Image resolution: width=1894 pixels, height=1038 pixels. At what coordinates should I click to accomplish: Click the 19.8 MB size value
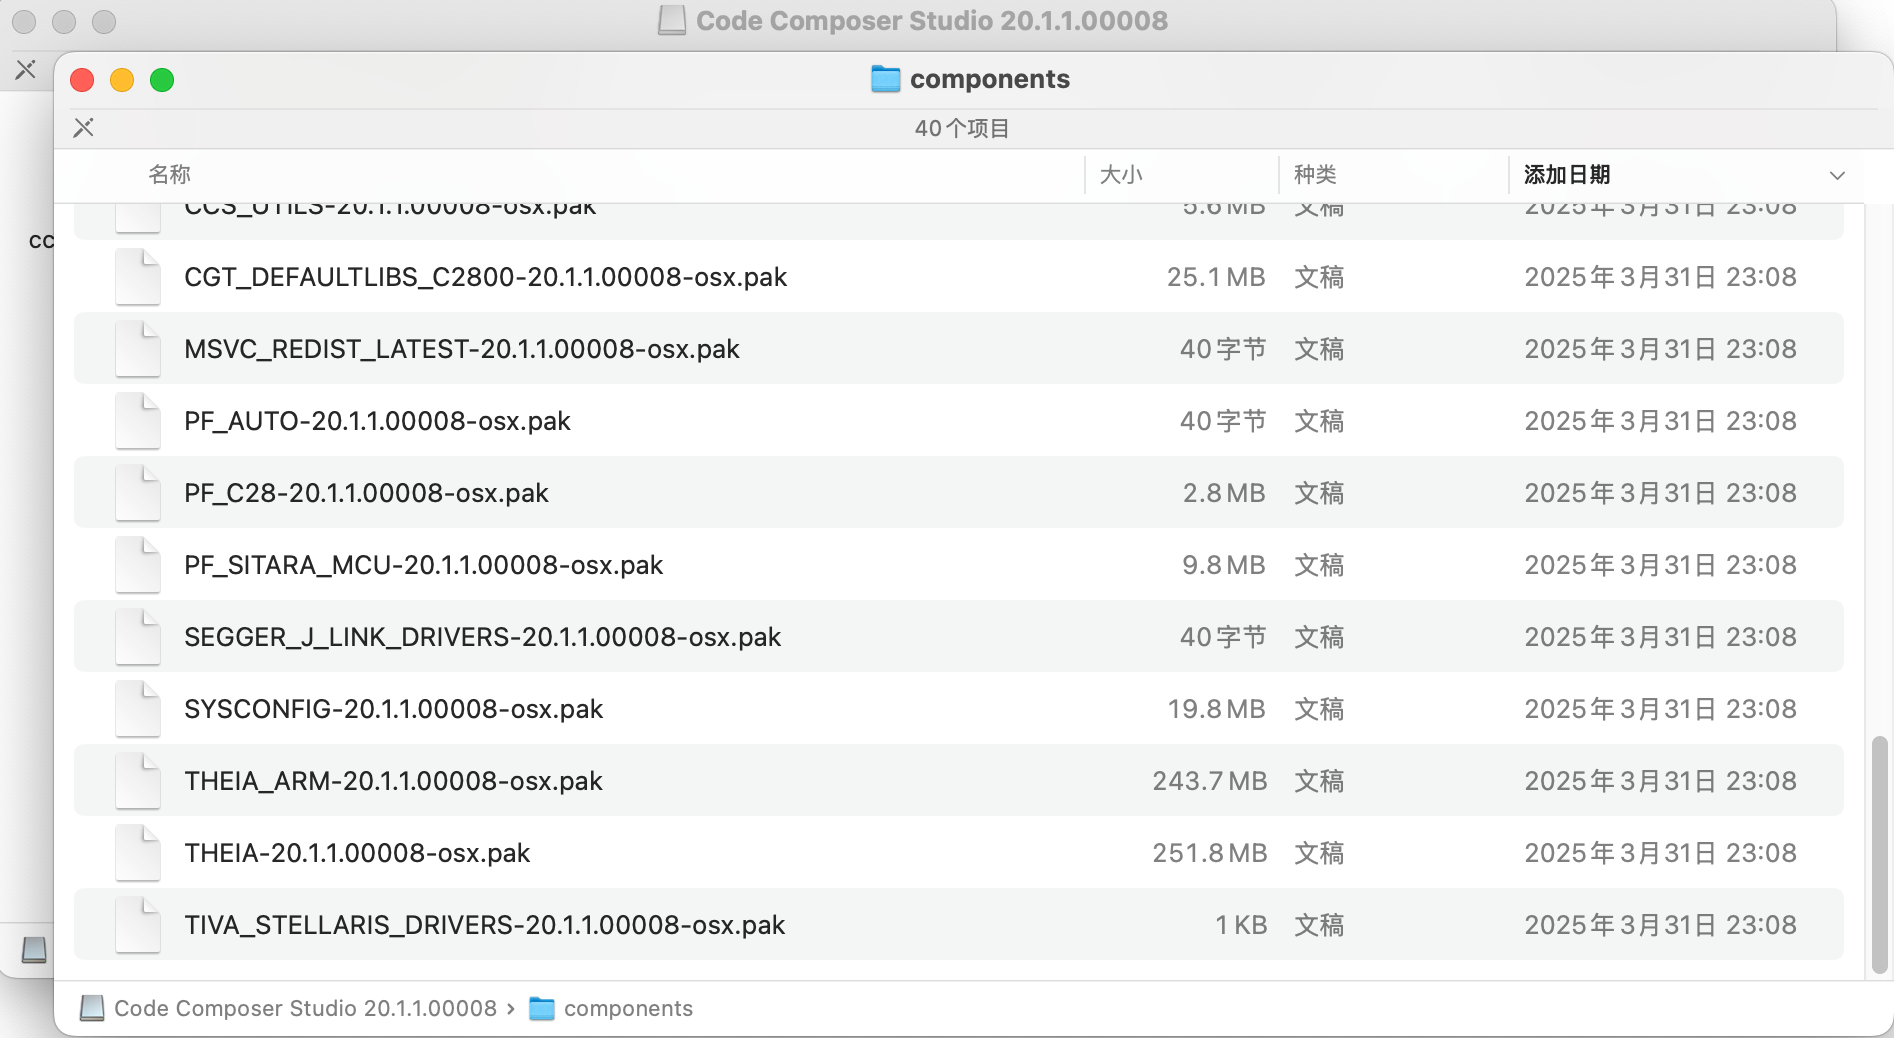(x=1217, y=709)
